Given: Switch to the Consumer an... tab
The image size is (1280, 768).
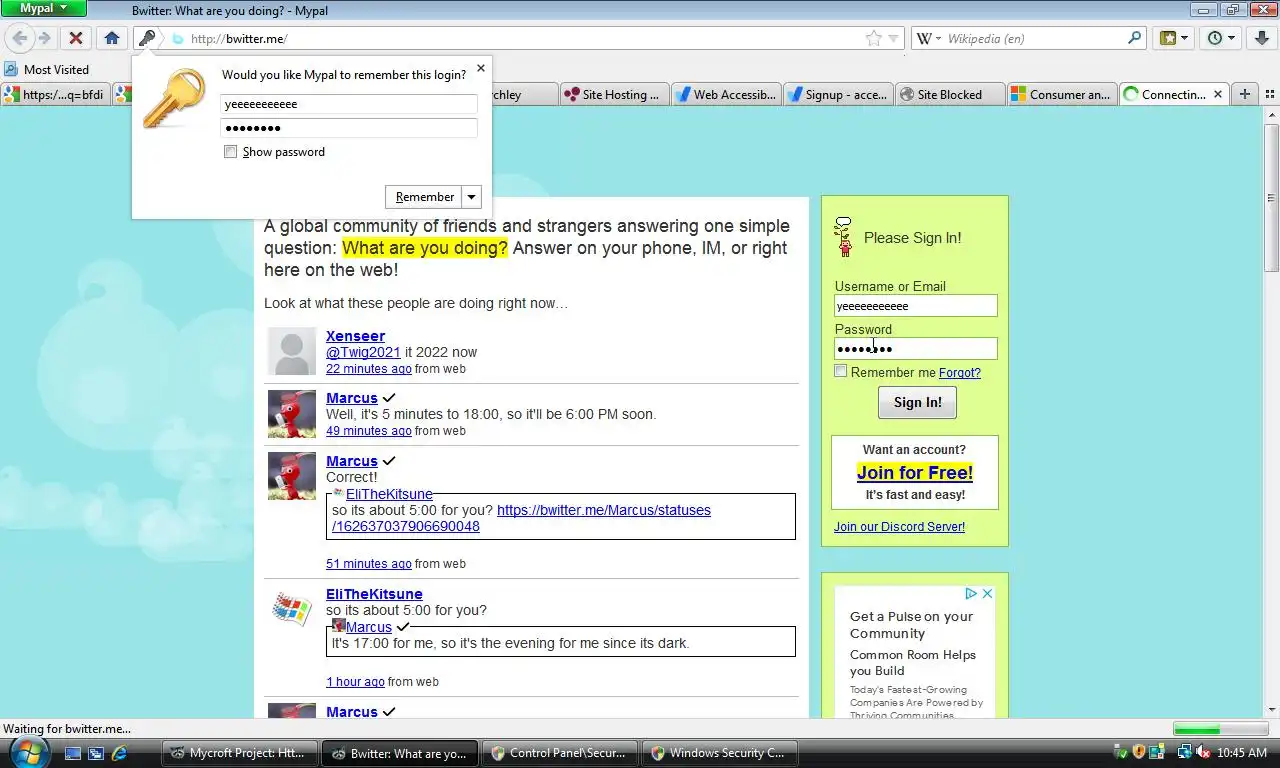Looking at the screenshot, I should 1062,94.
